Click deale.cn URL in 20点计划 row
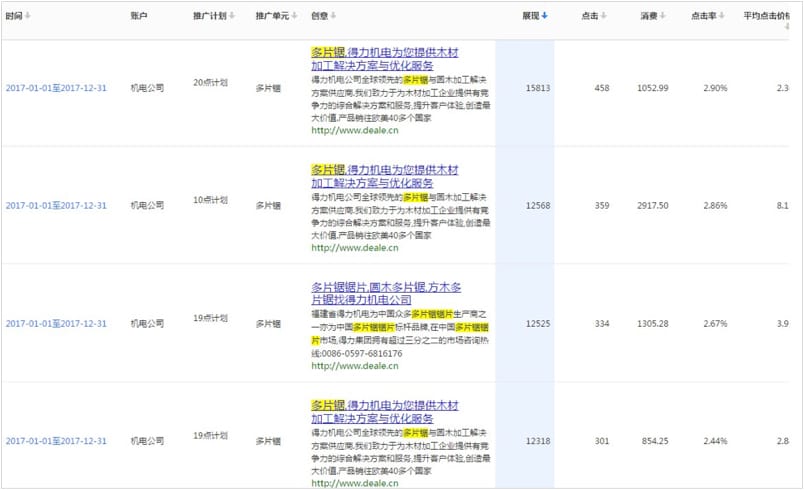Screen dimensions: 804x490 pos(355,130)
